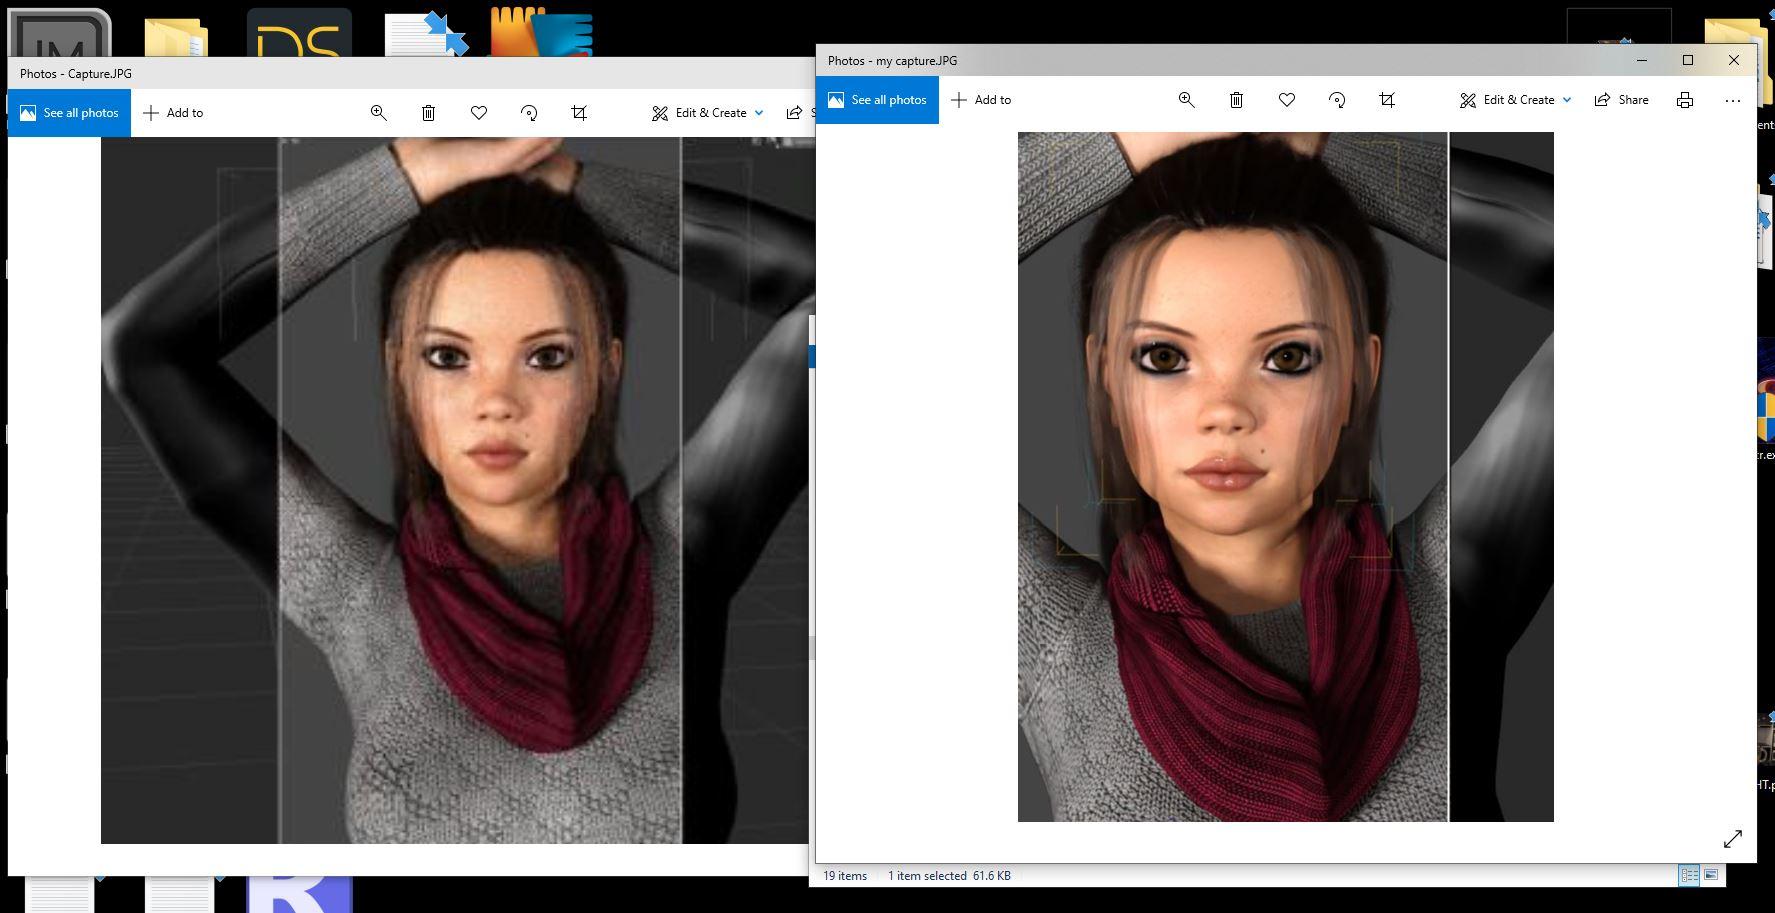Rotate the photo in Capture.JPG window

pos(529,113)
